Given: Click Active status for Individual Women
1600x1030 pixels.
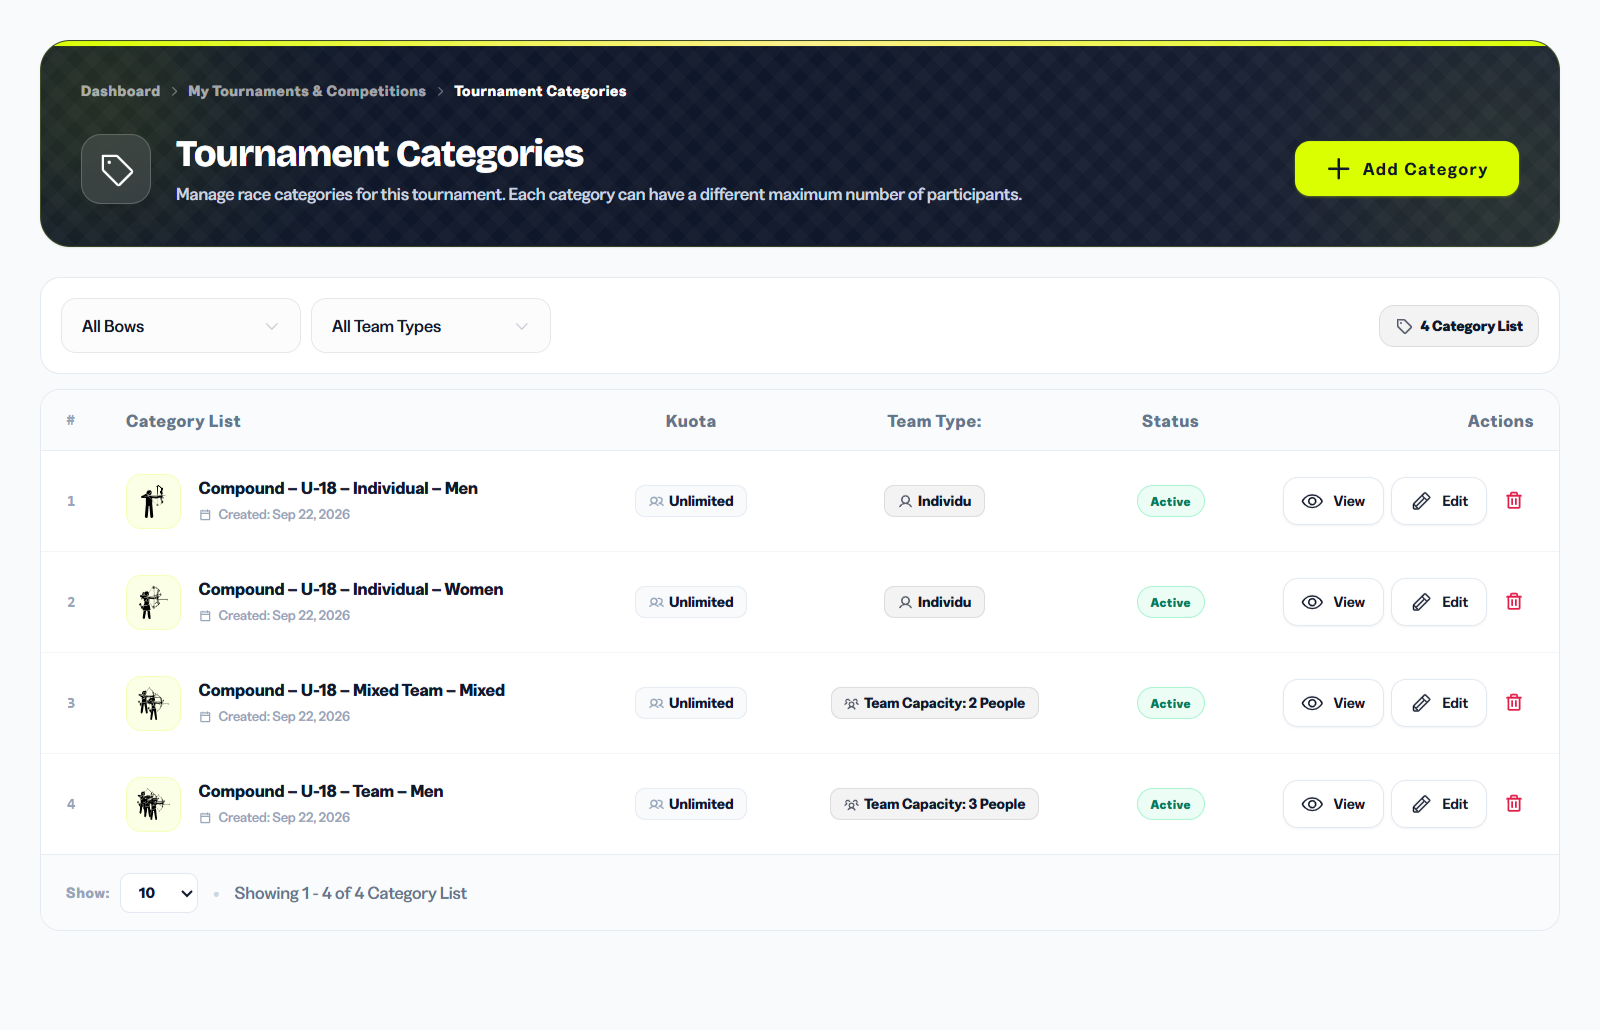Looking at the screenshot, I should pyautogui.click(x=1170, y=602).
